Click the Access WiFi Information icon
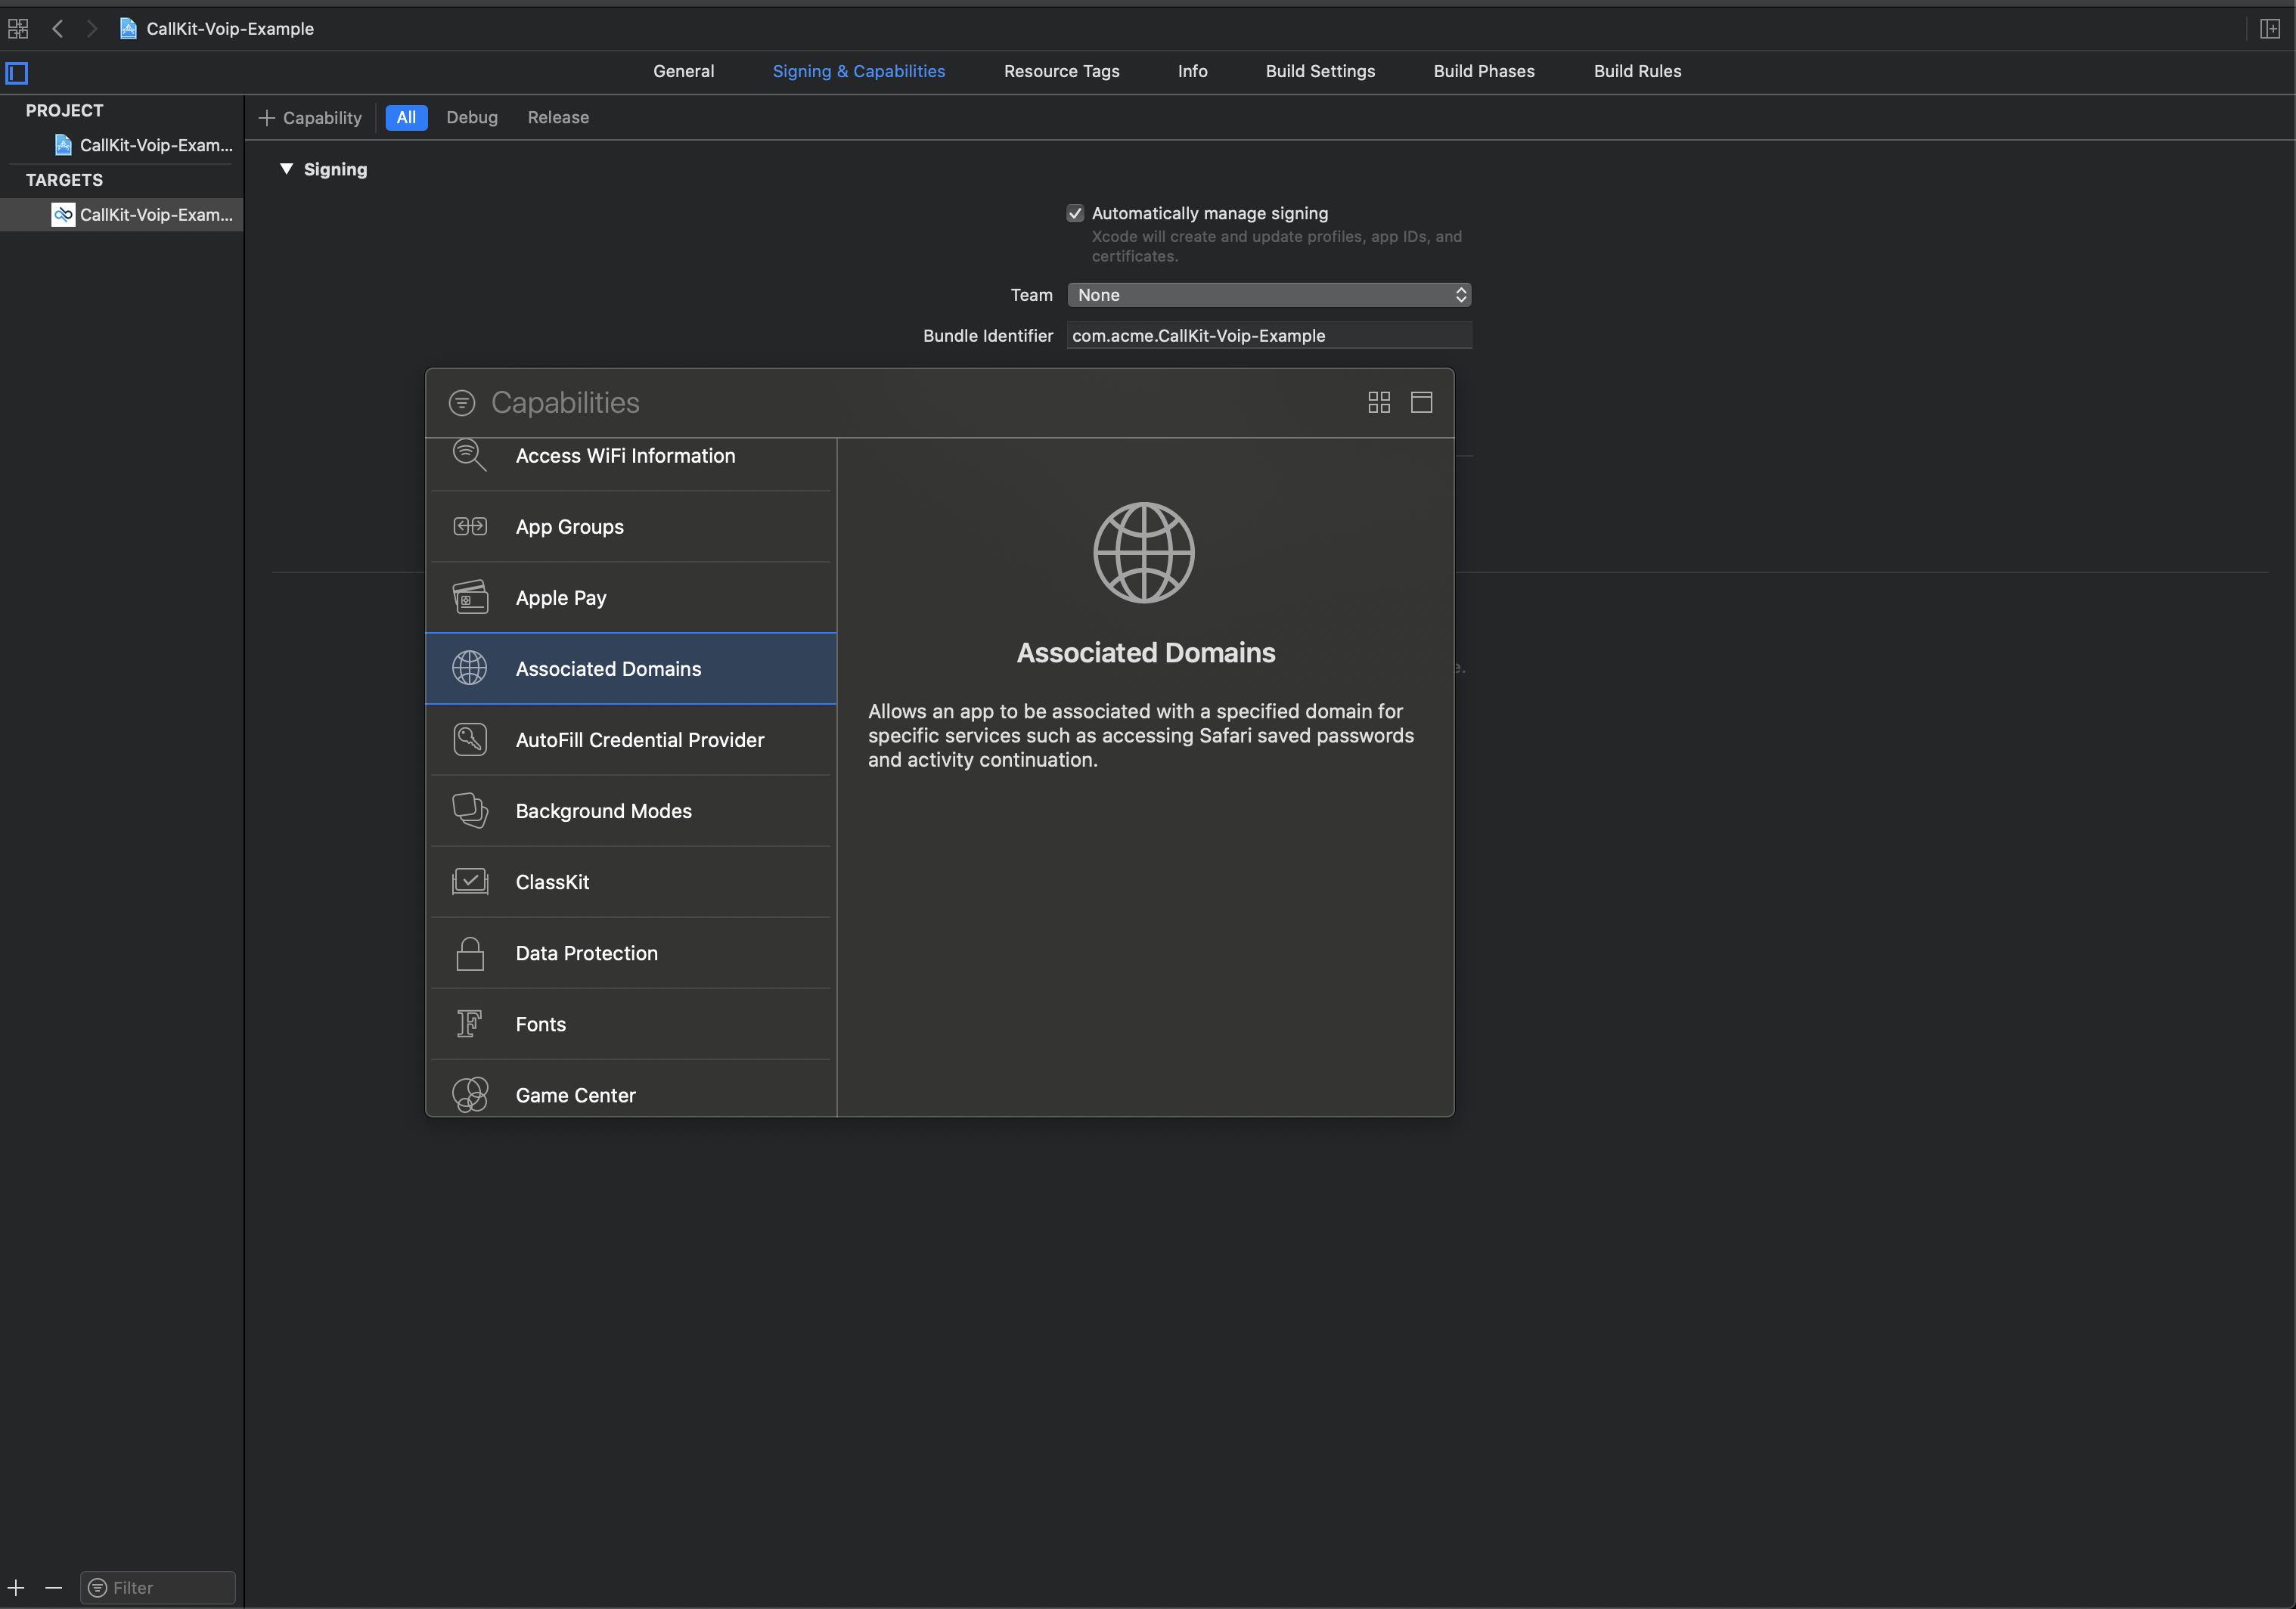 (470, 455)
